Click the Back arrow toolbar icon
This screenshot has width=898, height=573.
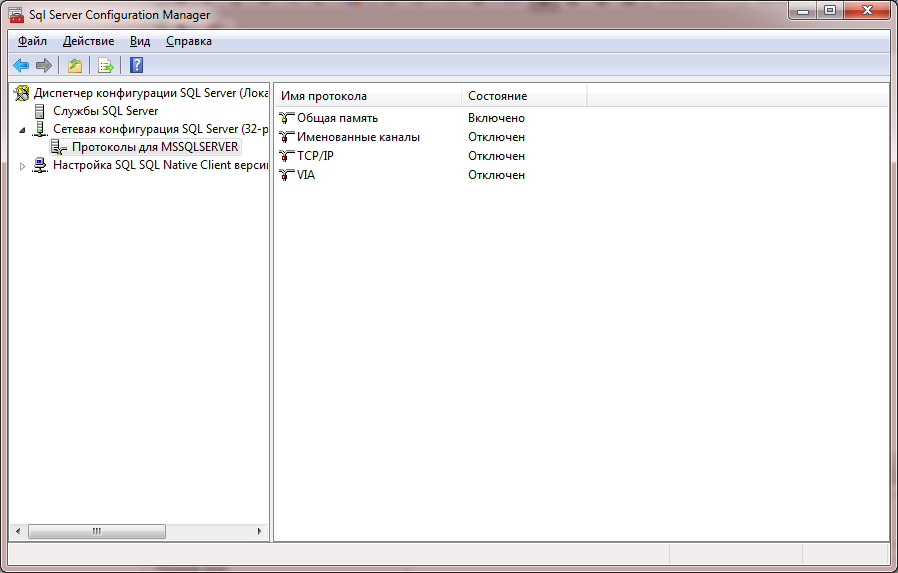coord(21,65)
